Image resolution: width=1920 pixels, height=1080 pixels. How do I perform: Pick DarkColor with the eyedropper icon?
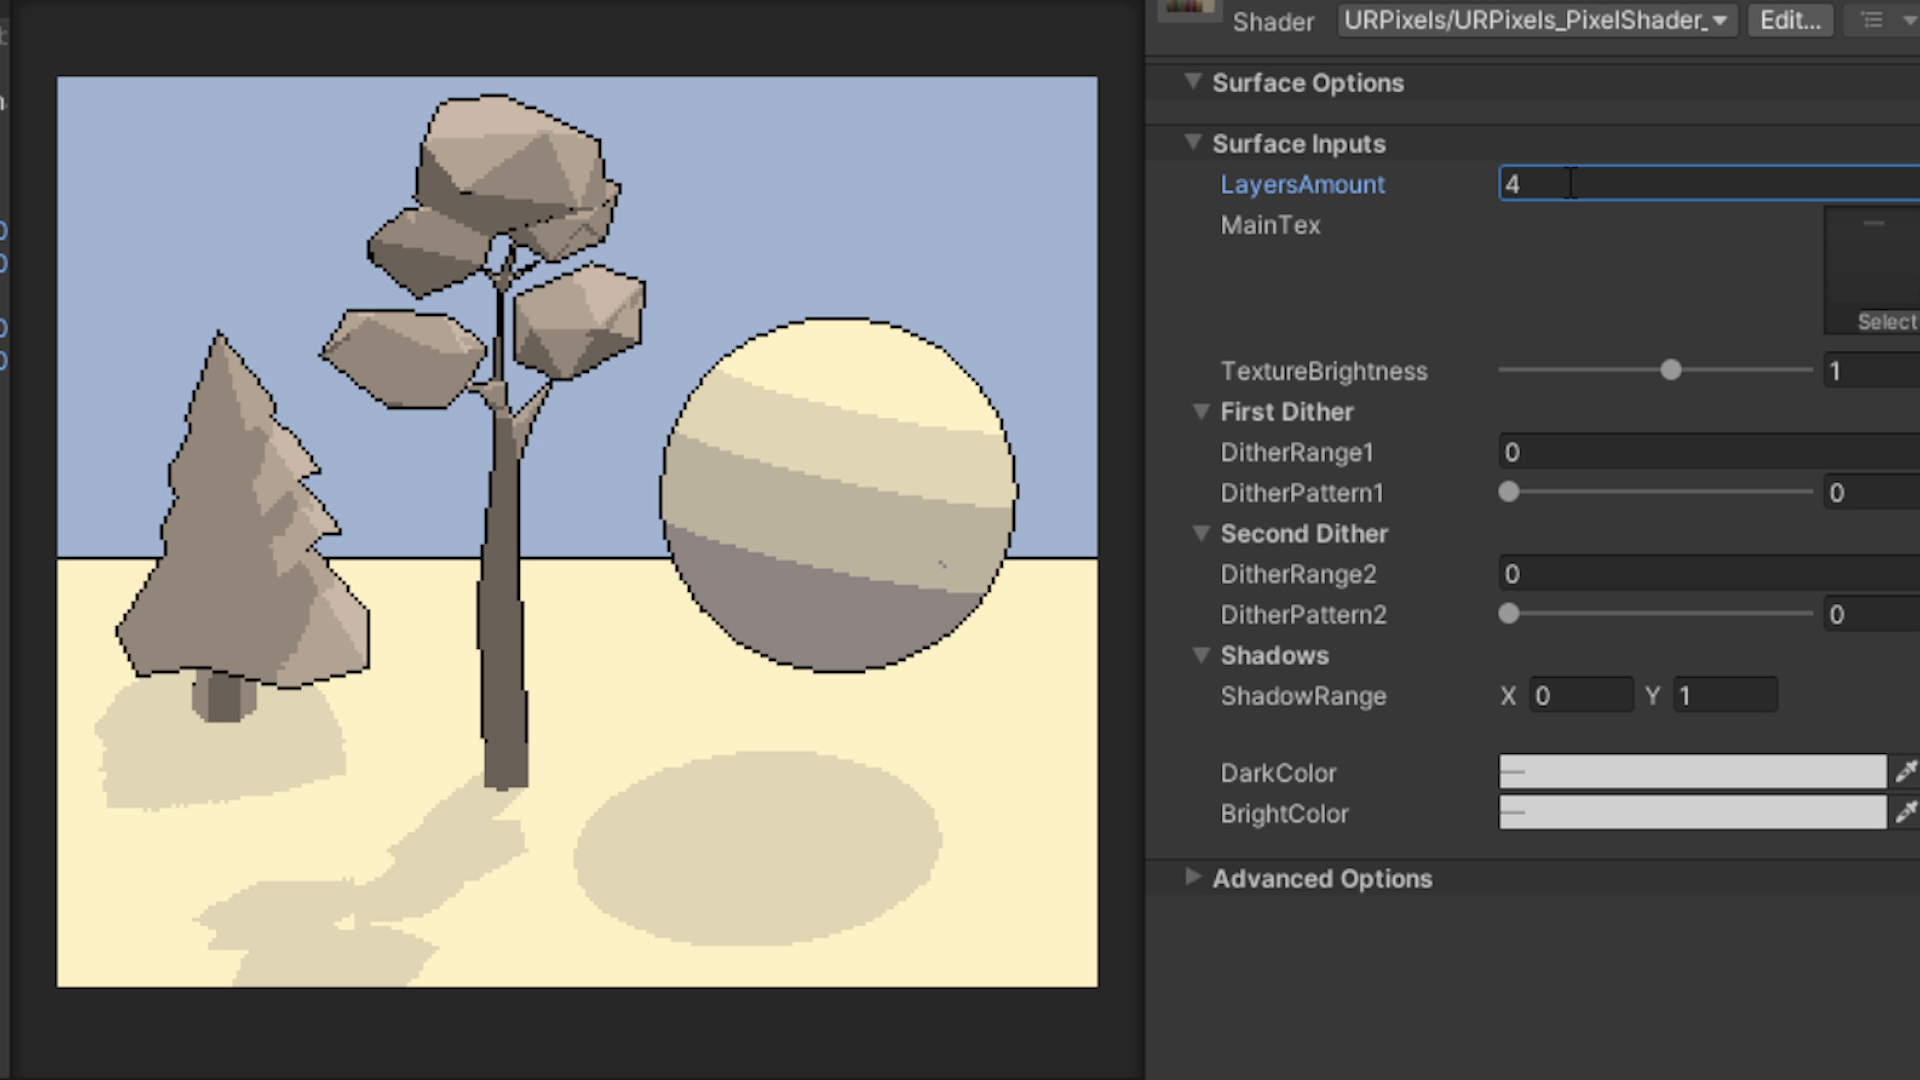coord(1906,771)
